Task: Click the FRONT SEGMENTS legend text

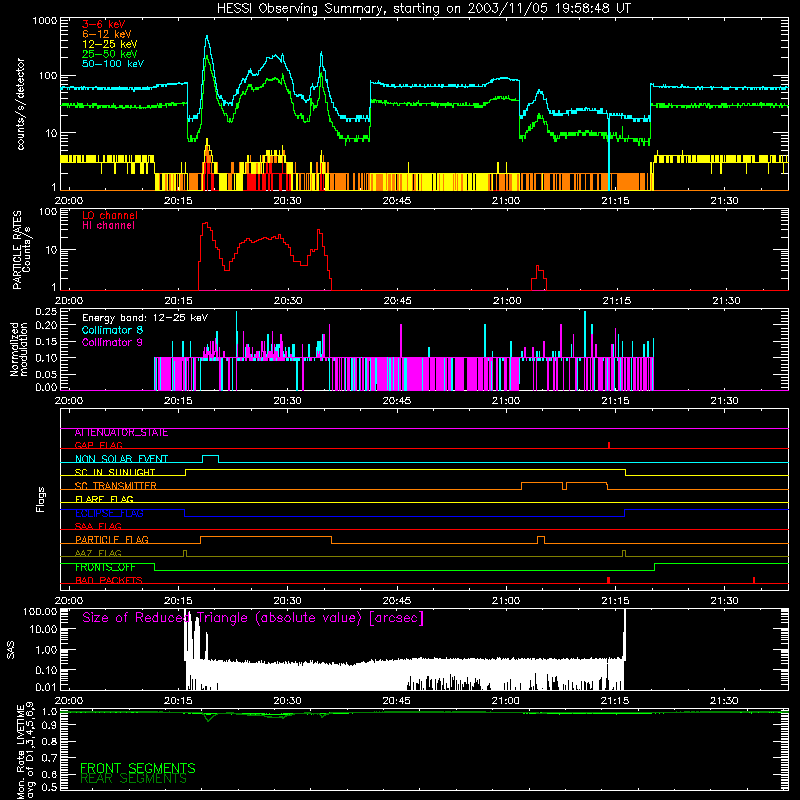Action: 138,768
